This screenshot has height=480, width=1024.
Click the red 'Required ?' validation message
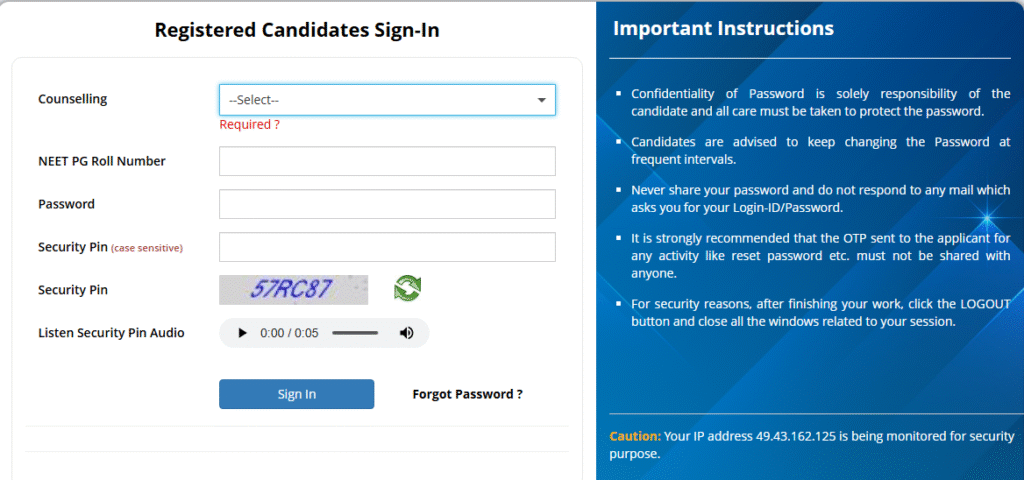[249, 125]
